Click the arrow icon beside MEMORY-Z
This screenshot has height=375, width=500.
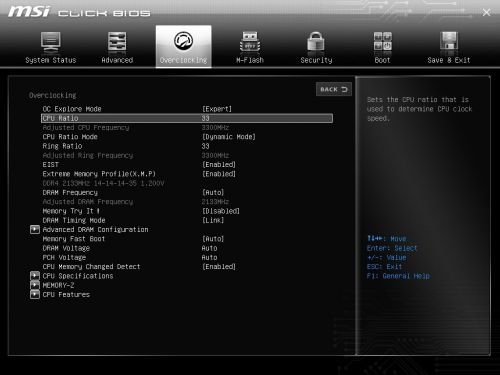click(35, 285)
